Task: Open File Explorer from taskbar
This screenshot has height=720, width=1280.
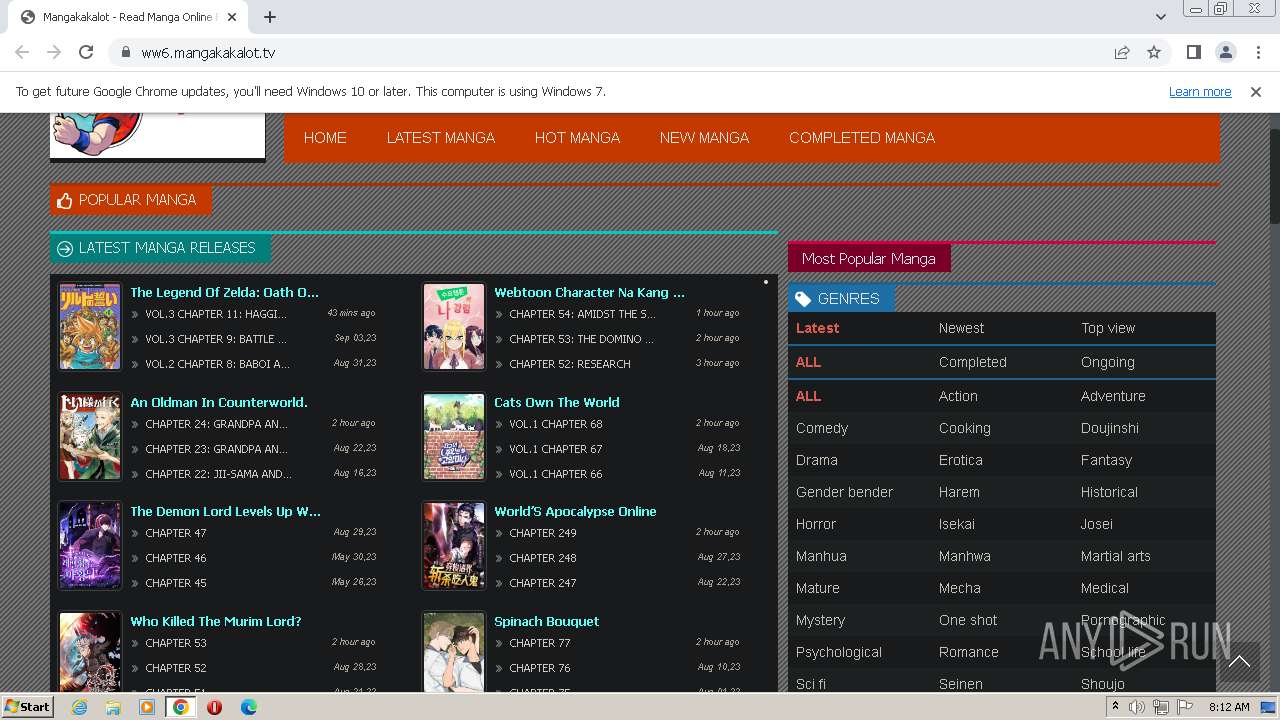Action: [113, 707]
